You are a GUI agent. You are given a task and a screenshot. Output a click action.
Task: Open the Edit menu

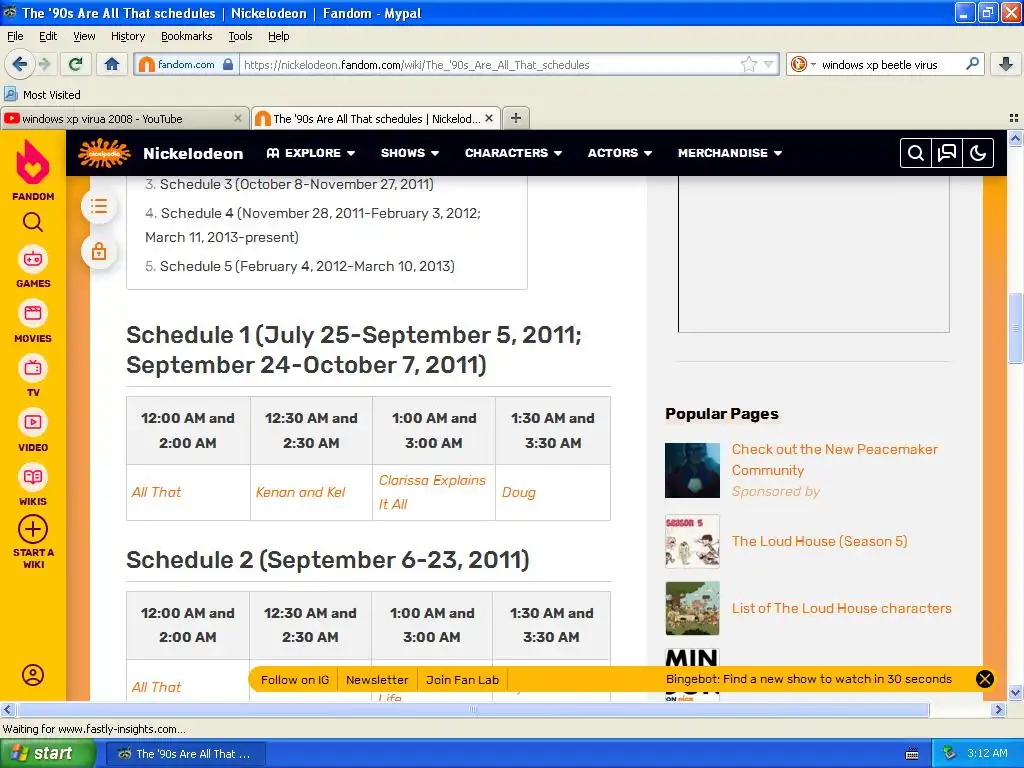point(48,36)
